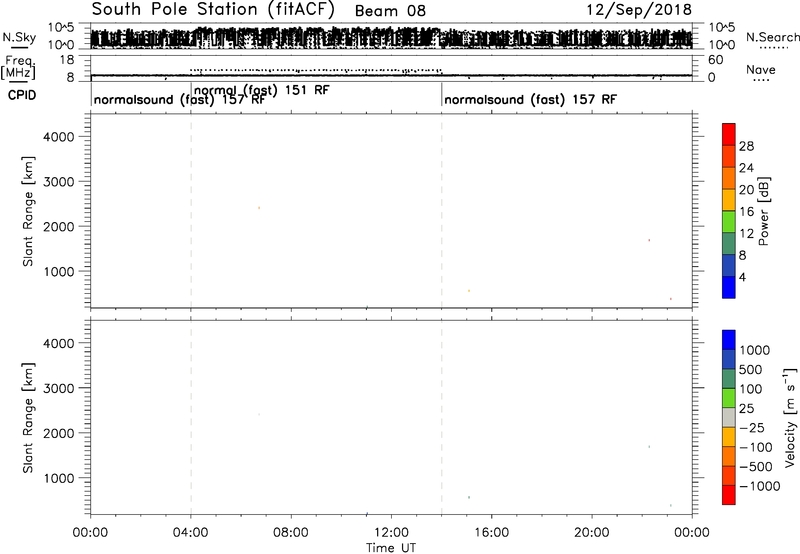Pick the green 25–100 Velocity colorbar segment
Viewport: 800px width, 554px height.
pyautogui.click(x=729, y=398)
